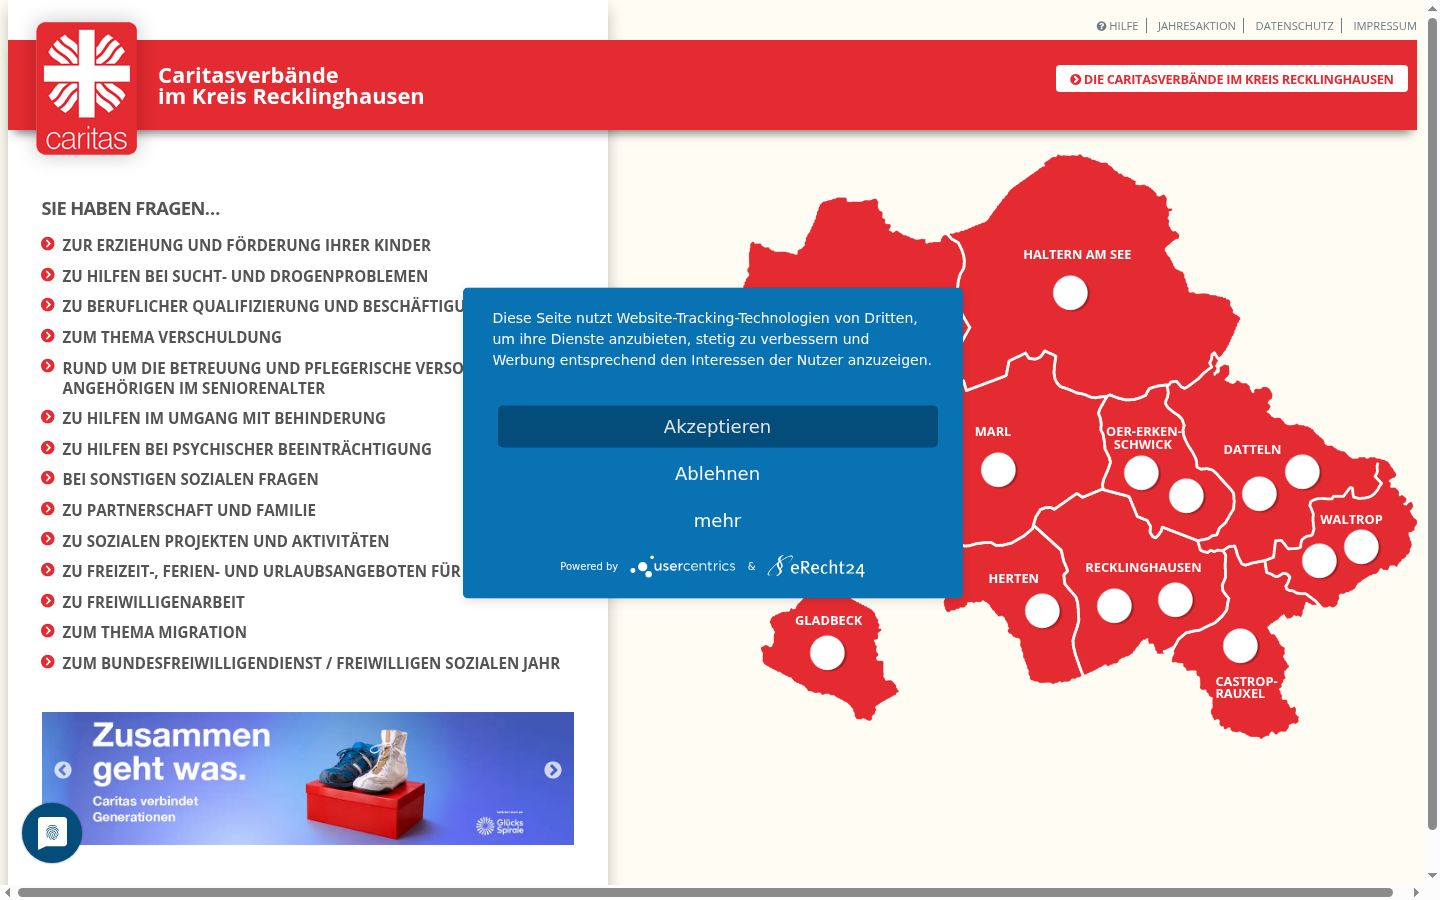Click the vertical scrollbar up arrow

pyautogui.click(x=1432, y=9)
